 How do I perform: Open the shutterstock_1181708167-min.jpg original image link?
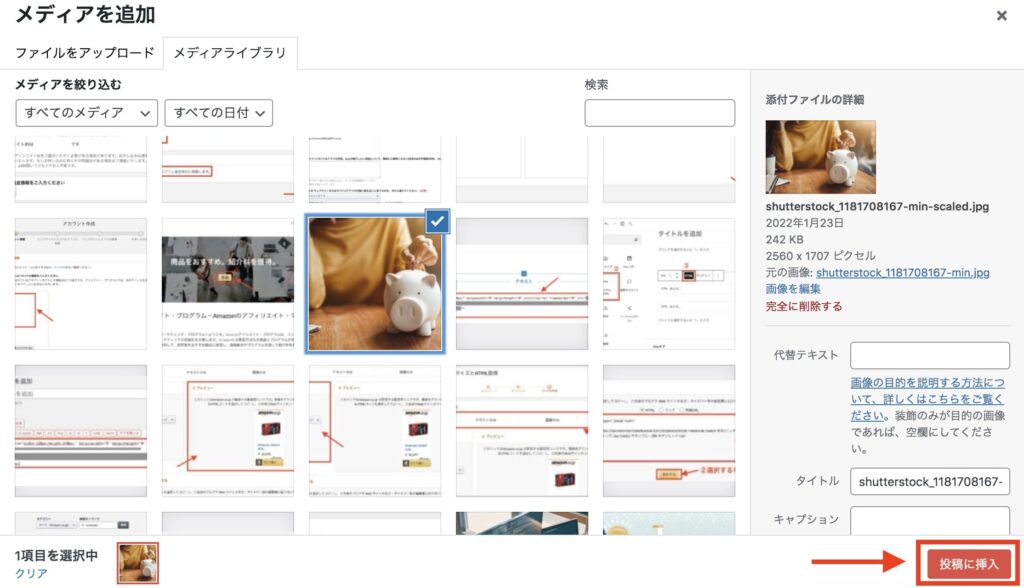coord(903,272)
